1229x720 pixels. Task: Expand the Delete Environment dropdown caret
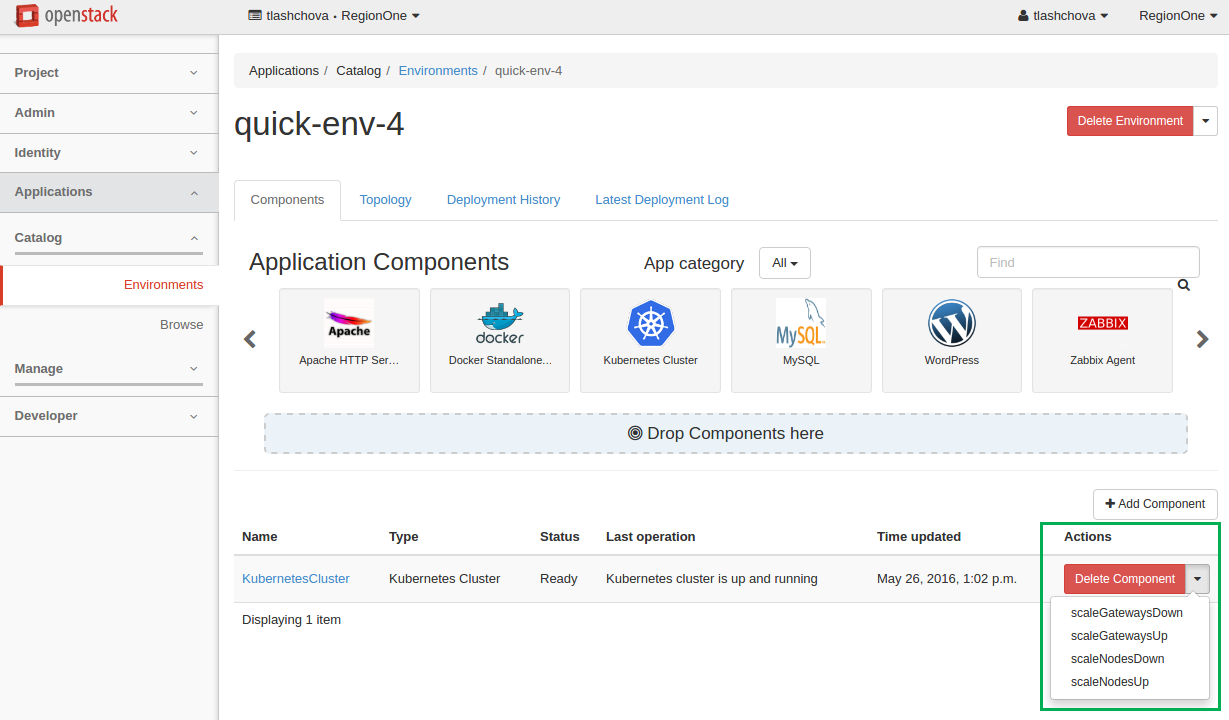click(x=1205, y=121)
